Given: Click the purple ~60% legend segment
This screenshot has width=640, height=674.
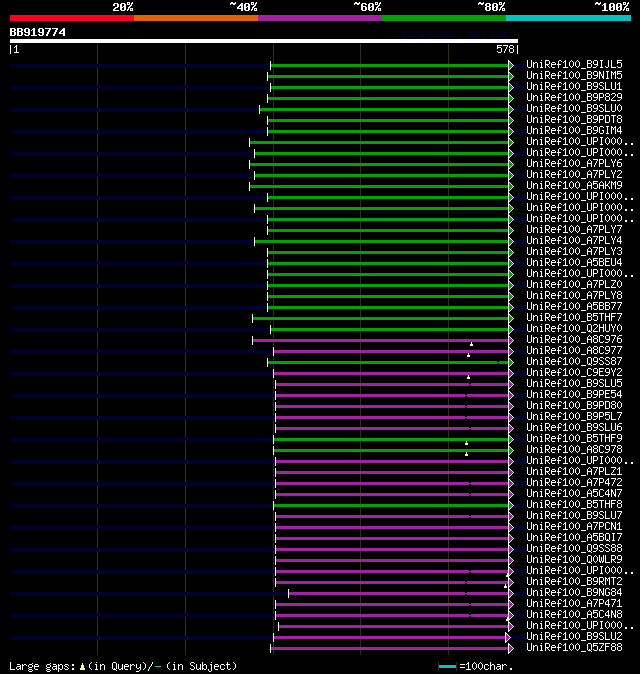Looking at the screenshot, I should click(320, 18).
